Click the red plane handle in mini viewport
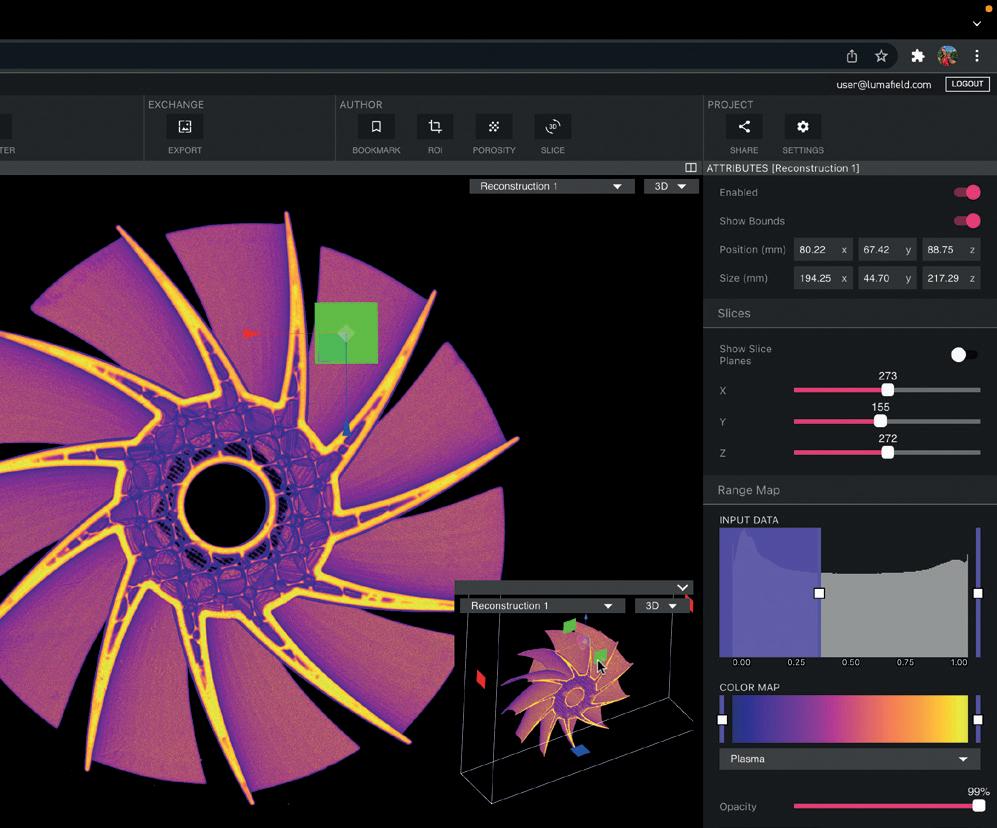The width and height of the screenshot is (997, 828). [x=481, y=679]
